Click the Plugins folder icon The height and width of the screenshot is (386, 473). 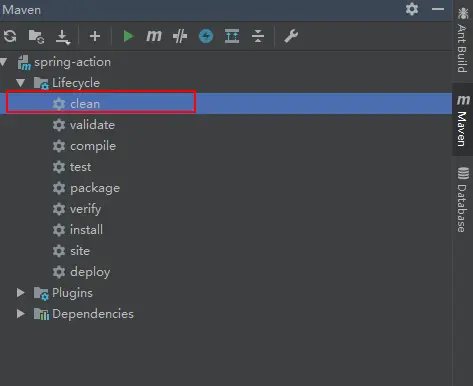pyautogui.click(x=41, y=293)
